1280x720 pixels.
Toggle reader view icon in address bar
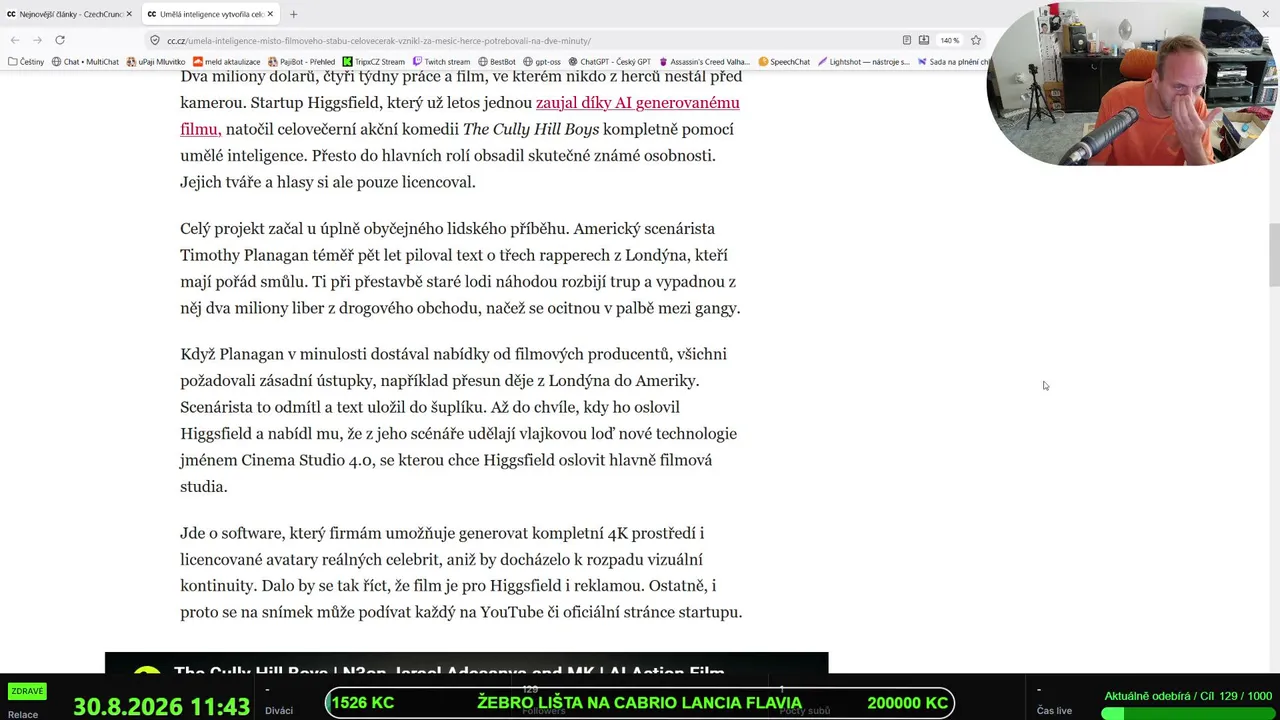point(907,40)
